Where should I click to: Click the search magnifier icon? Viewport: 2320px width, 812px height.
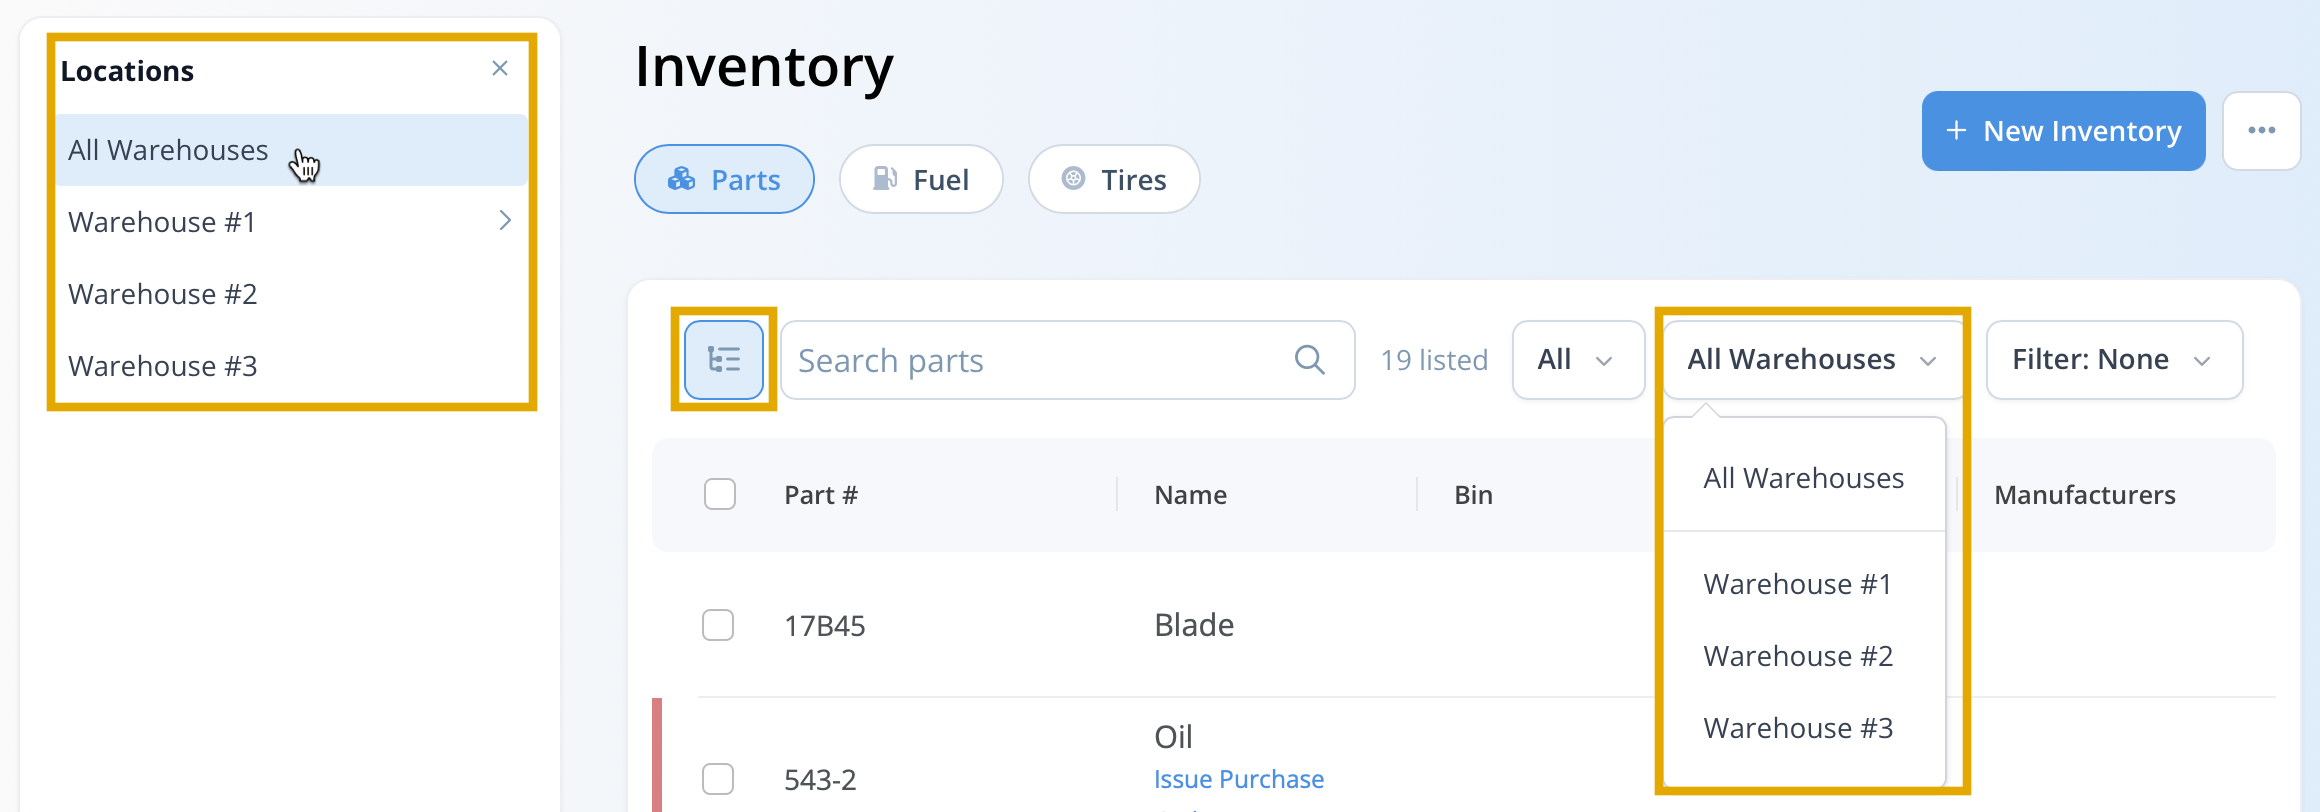pos(1309,360)
